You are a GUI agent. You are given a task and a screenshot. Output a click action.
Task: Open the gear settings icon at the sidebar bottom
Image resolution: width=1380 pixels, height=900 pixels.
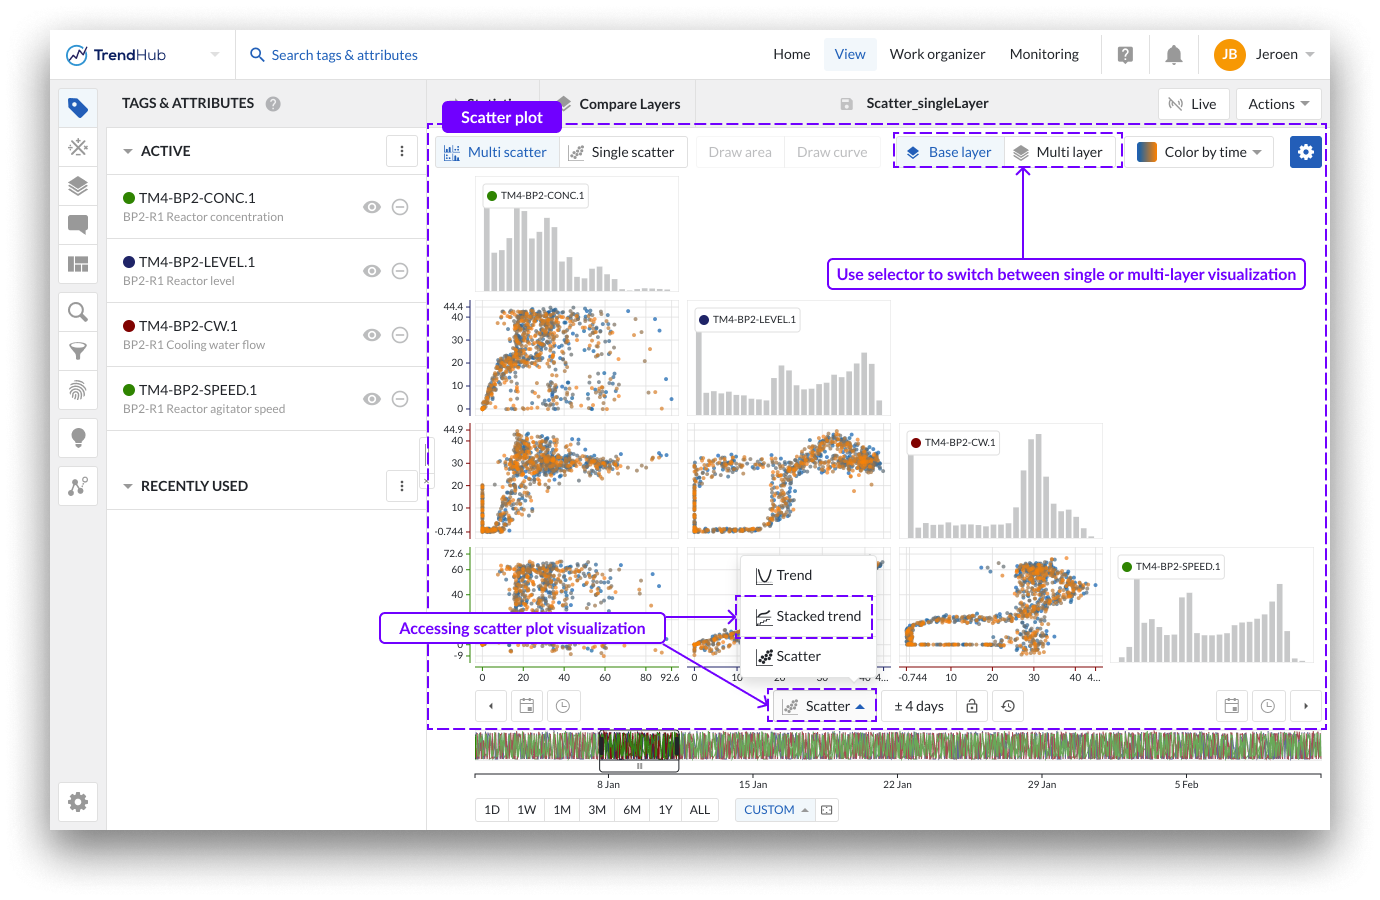78,802
